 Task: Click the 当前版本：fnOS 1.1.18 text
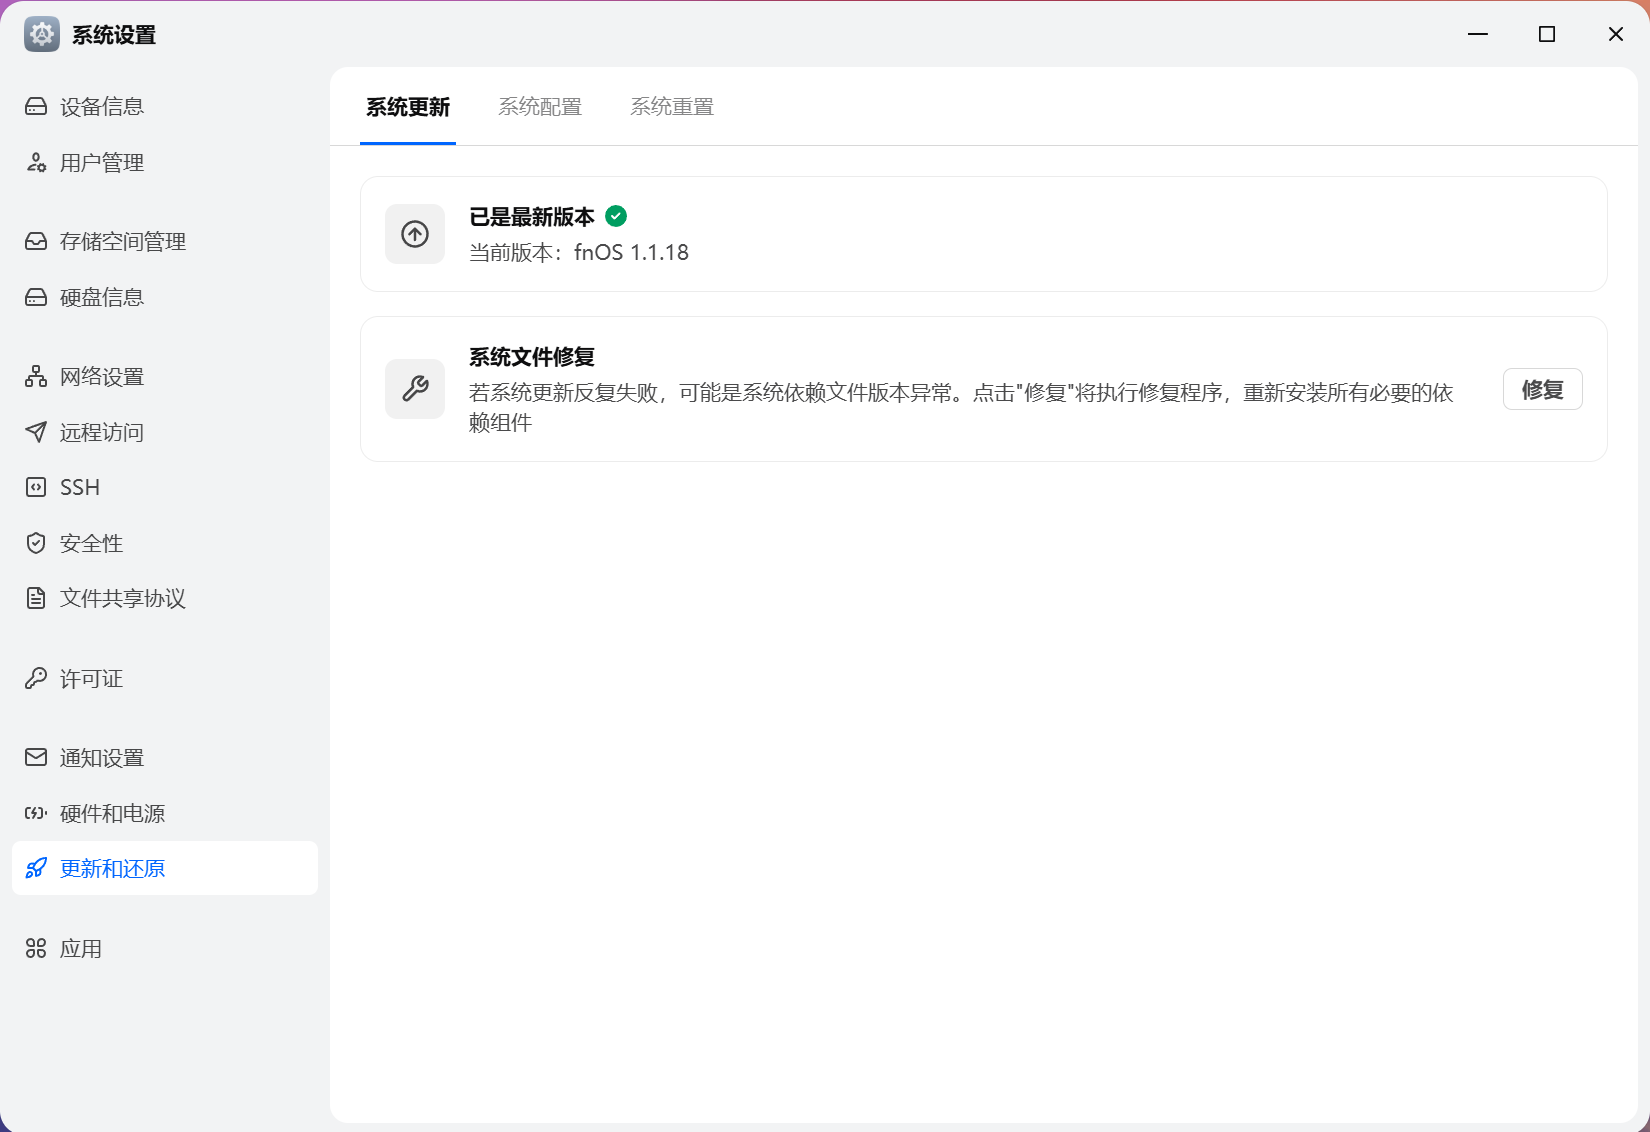pos(579,252)
